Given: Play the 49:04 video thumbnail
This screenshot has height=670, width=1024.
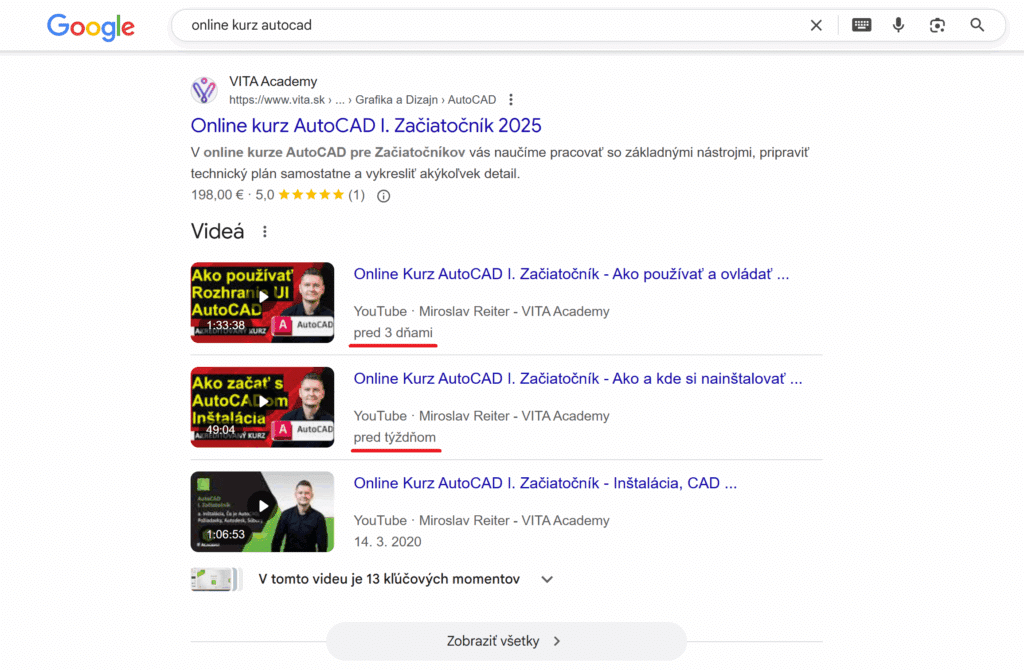Looking at the screenshot, I should 263,407.
